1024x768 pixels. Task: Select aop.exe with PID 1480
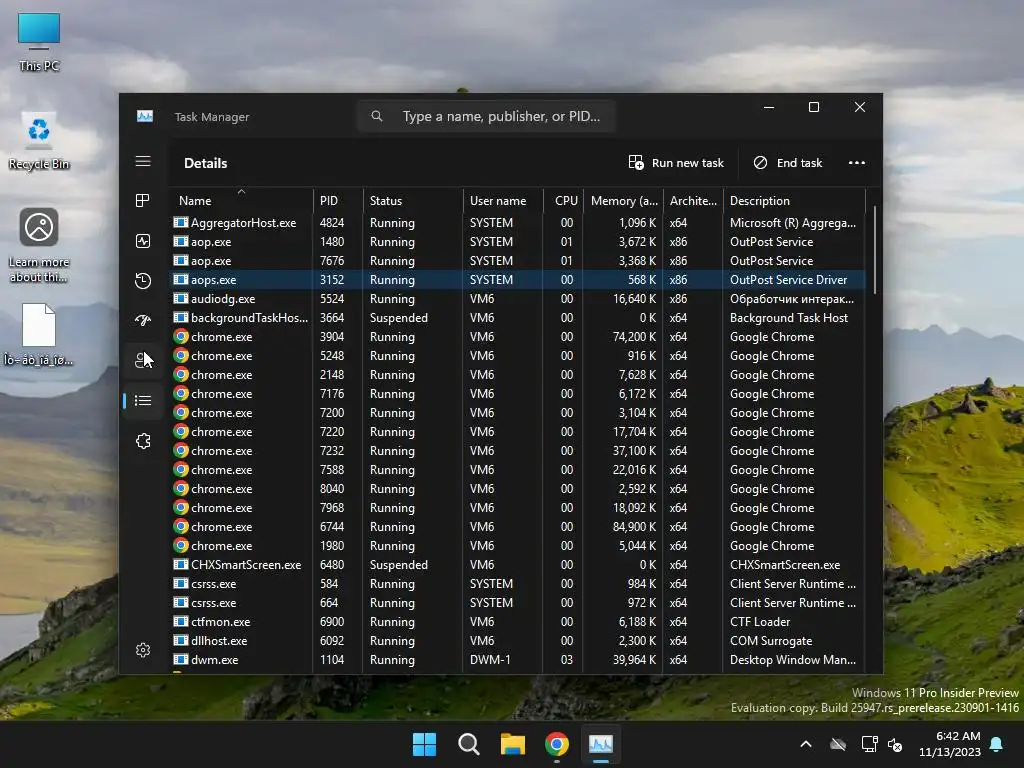(519, 242)
